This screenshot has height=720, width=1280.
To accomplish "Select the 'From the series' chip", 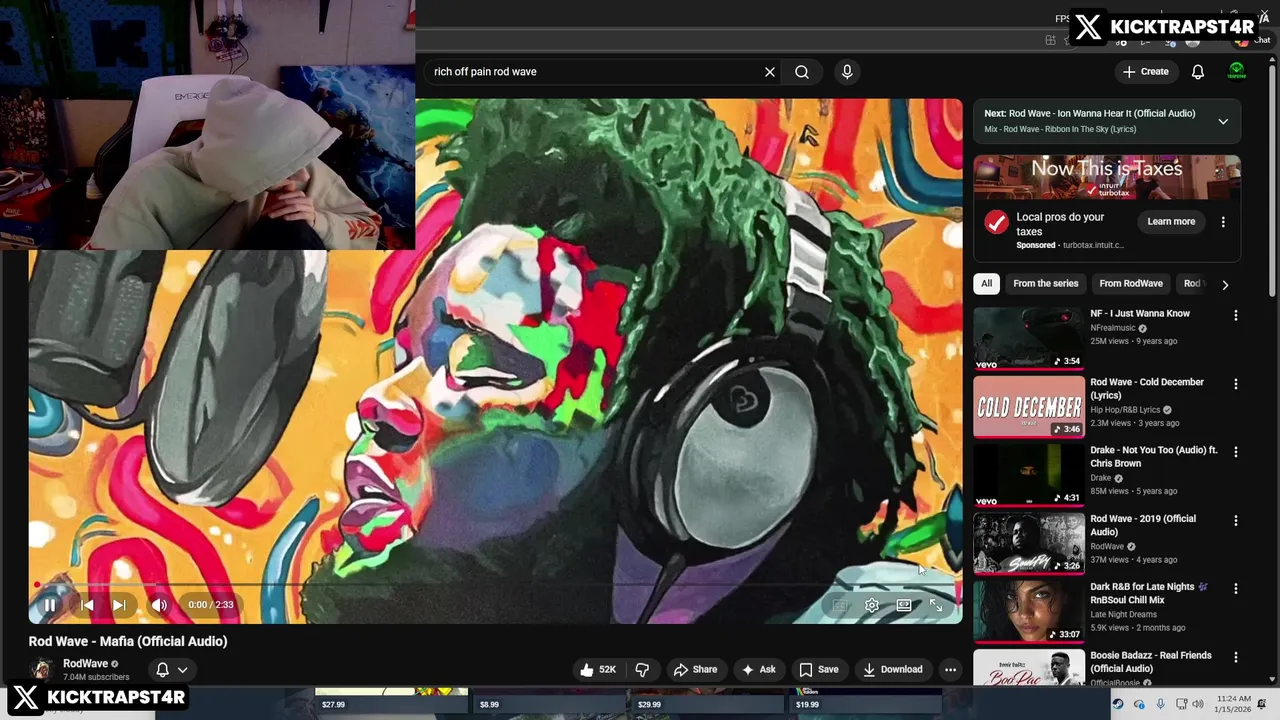I will click(x=1046, y=284).
